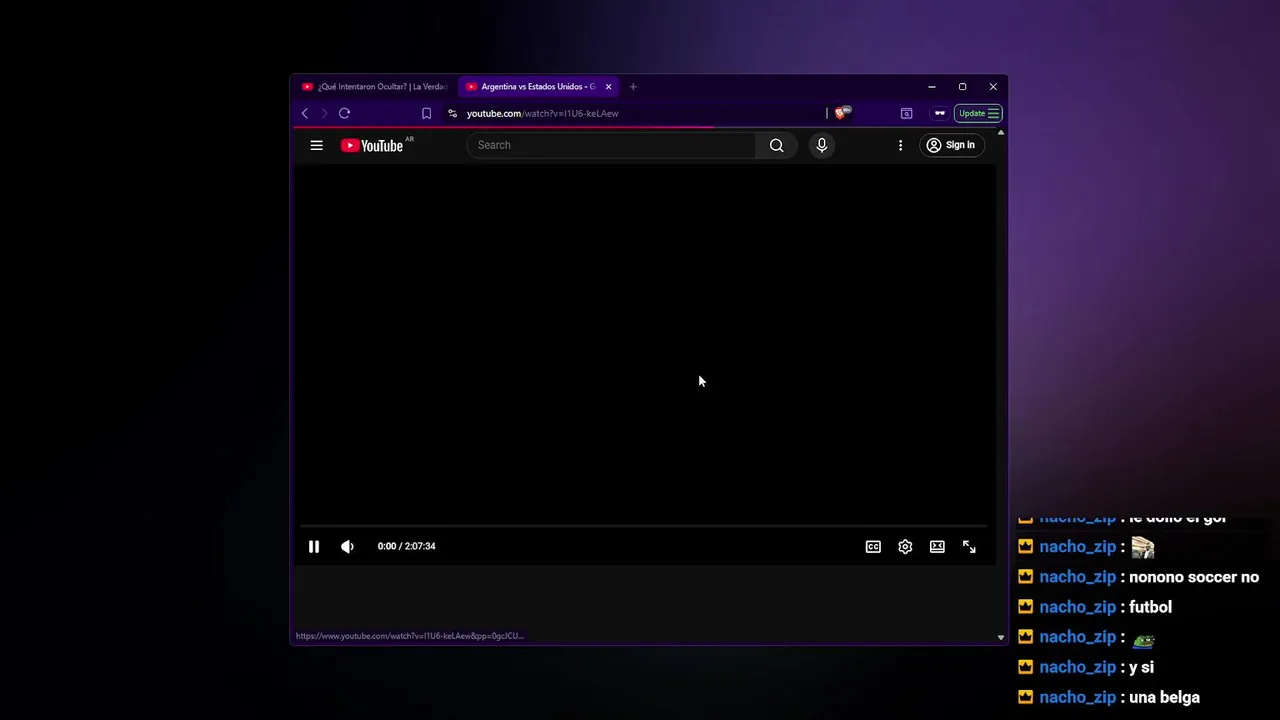Minimize the browser window
1280x720 pixels.
(x=931, y=87)
